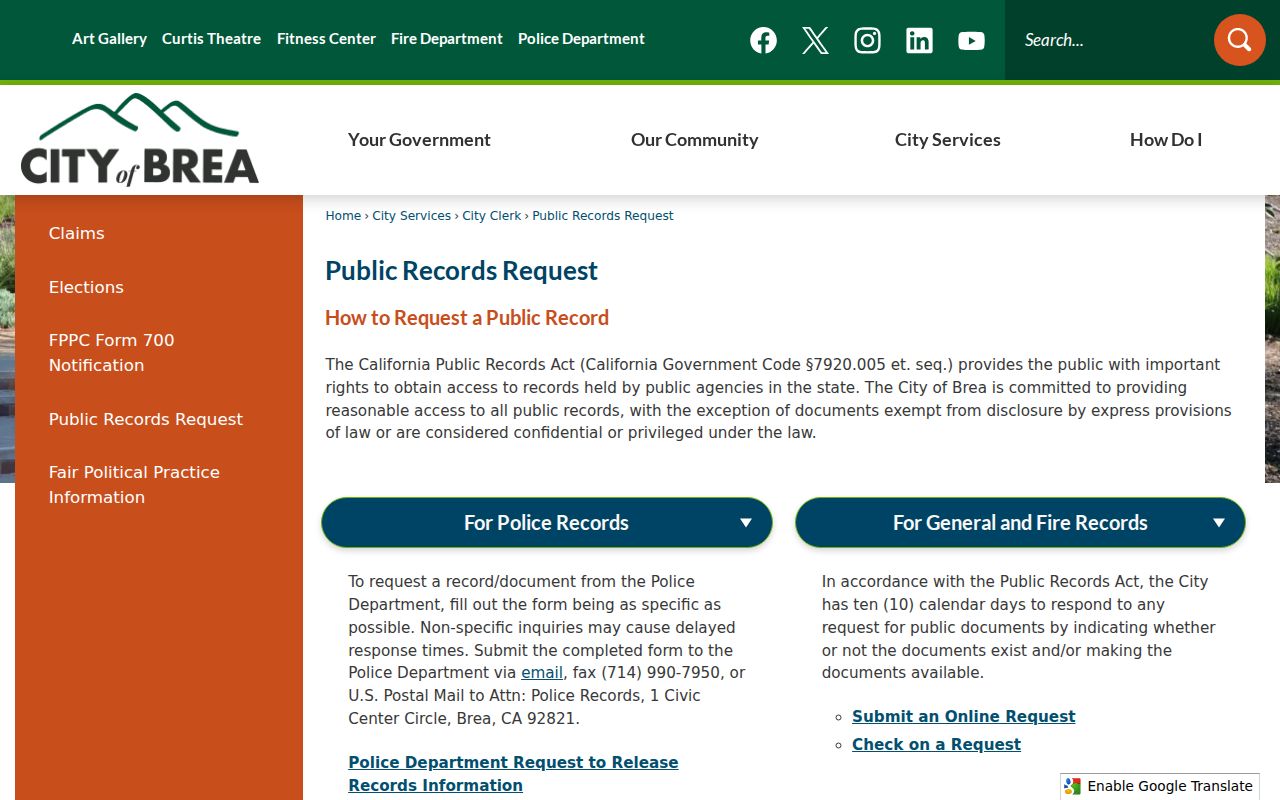Open the Police Department header link

[x=581, y=39]
